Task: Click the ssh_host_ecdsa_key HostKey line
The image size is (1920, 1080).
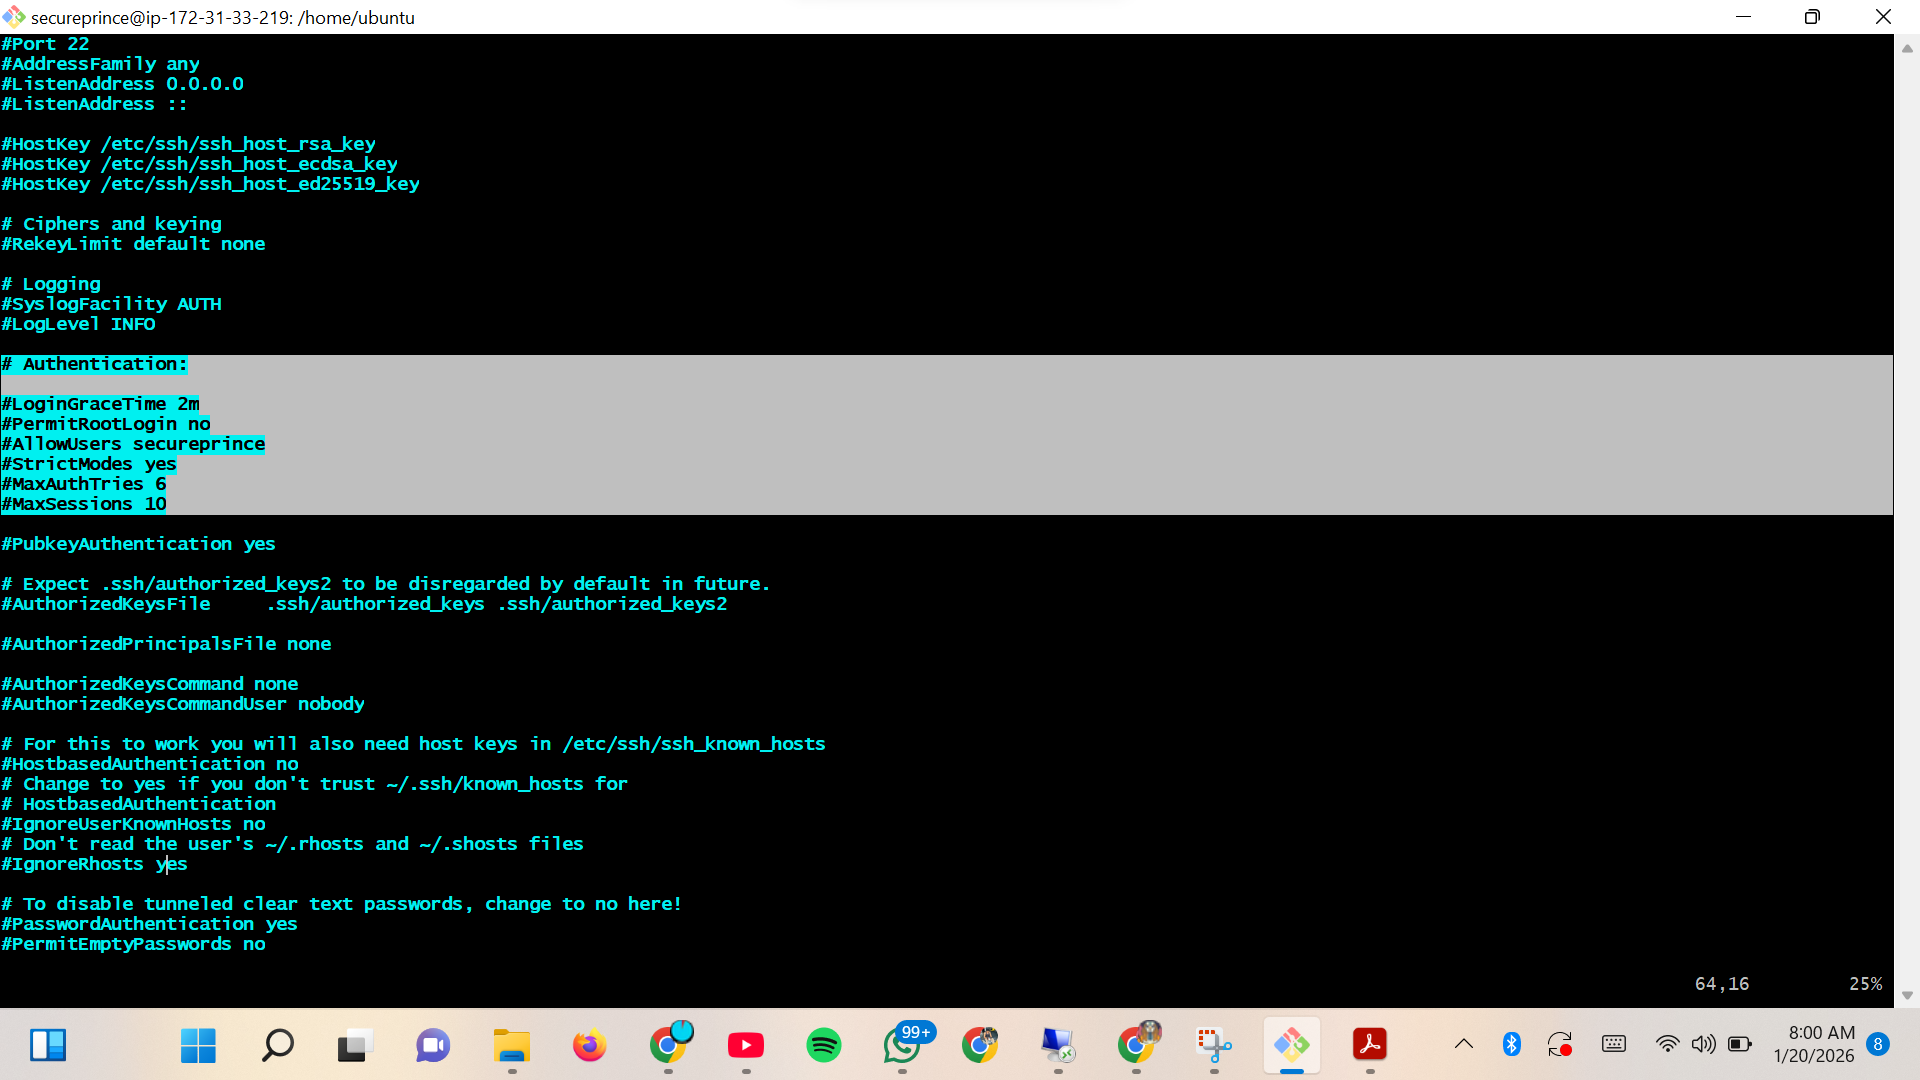Action: click(x=200, y=164)
